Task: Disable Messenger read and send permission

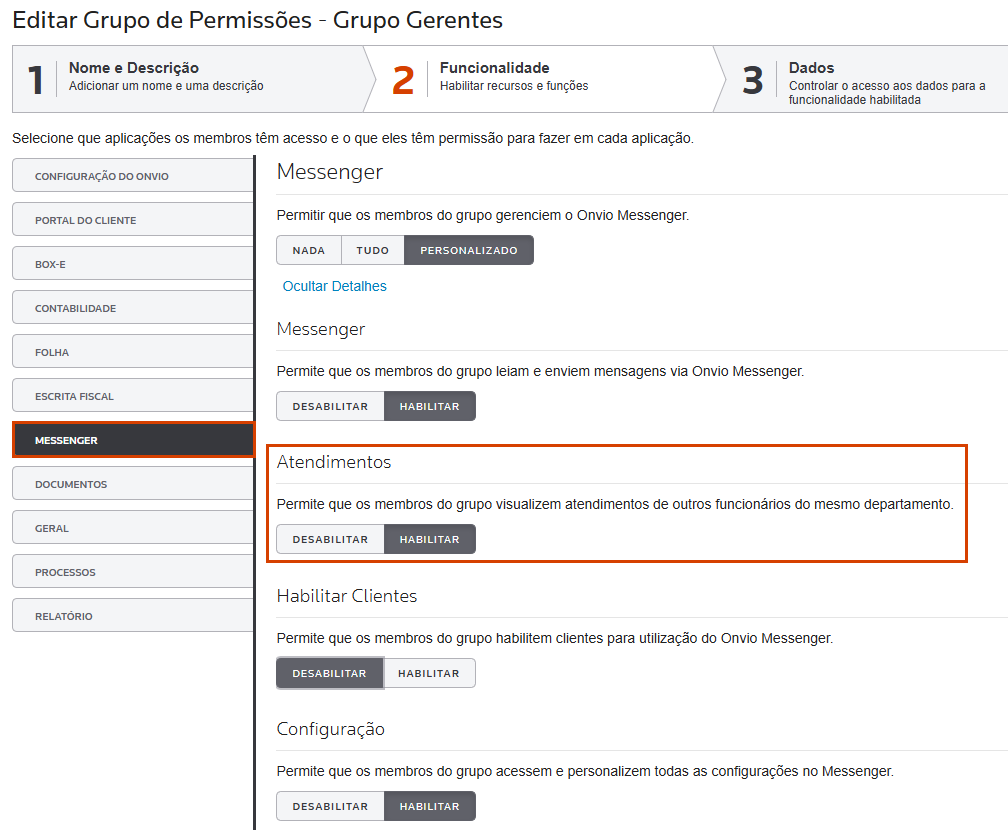Action: click(330, 406)
